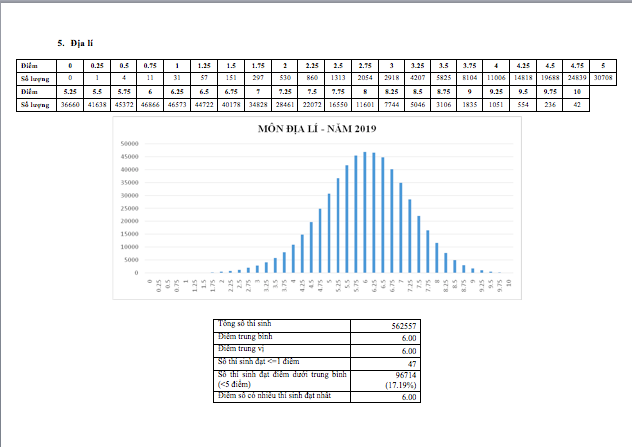Image resolution: width=632 pixels, height=447 pixels.
Task: Click the count cell 19688
Action: coord(550,78)
